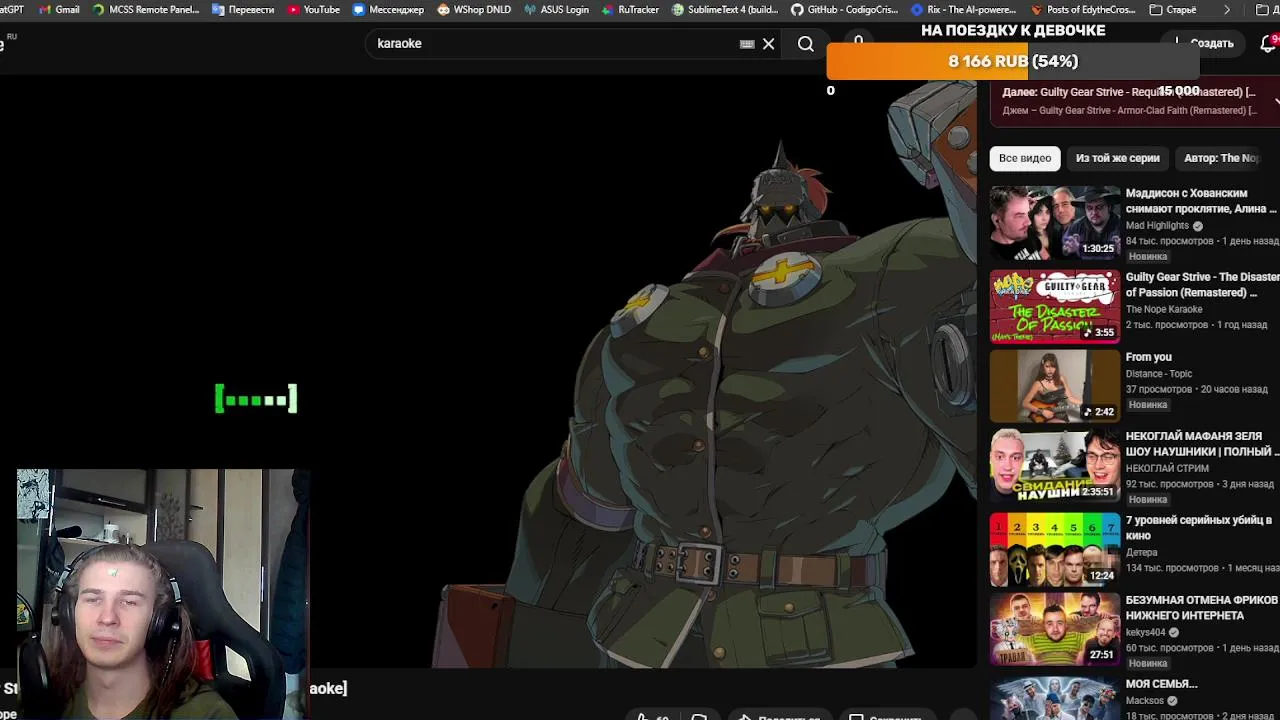The width and height of the screenshot is (1280, 720).
Task: Select the Из той же серии chip
Action: tap(1117, 158)
